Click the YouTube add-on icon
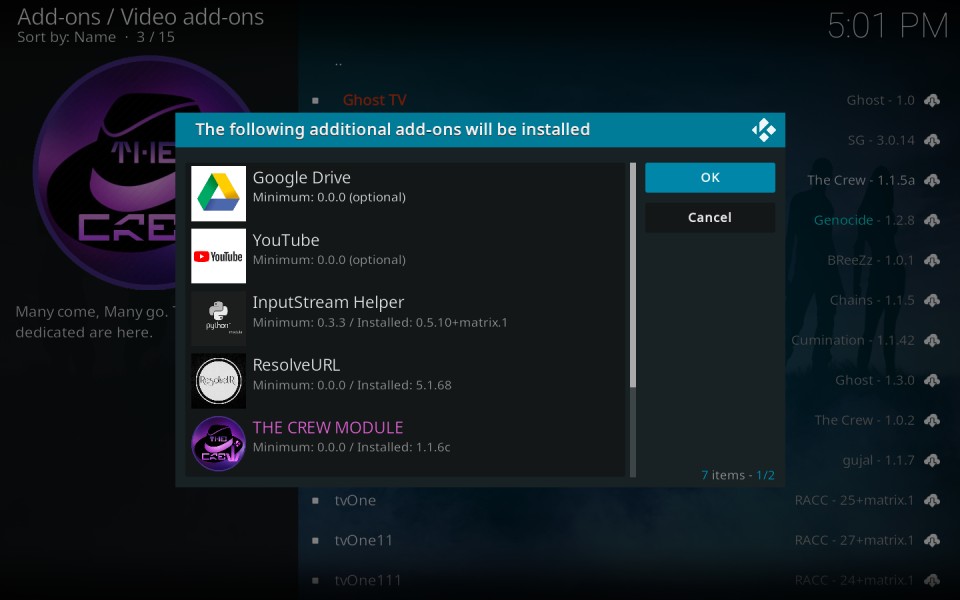960x600 pixels. pyautogui.click(x=219, y=256)
